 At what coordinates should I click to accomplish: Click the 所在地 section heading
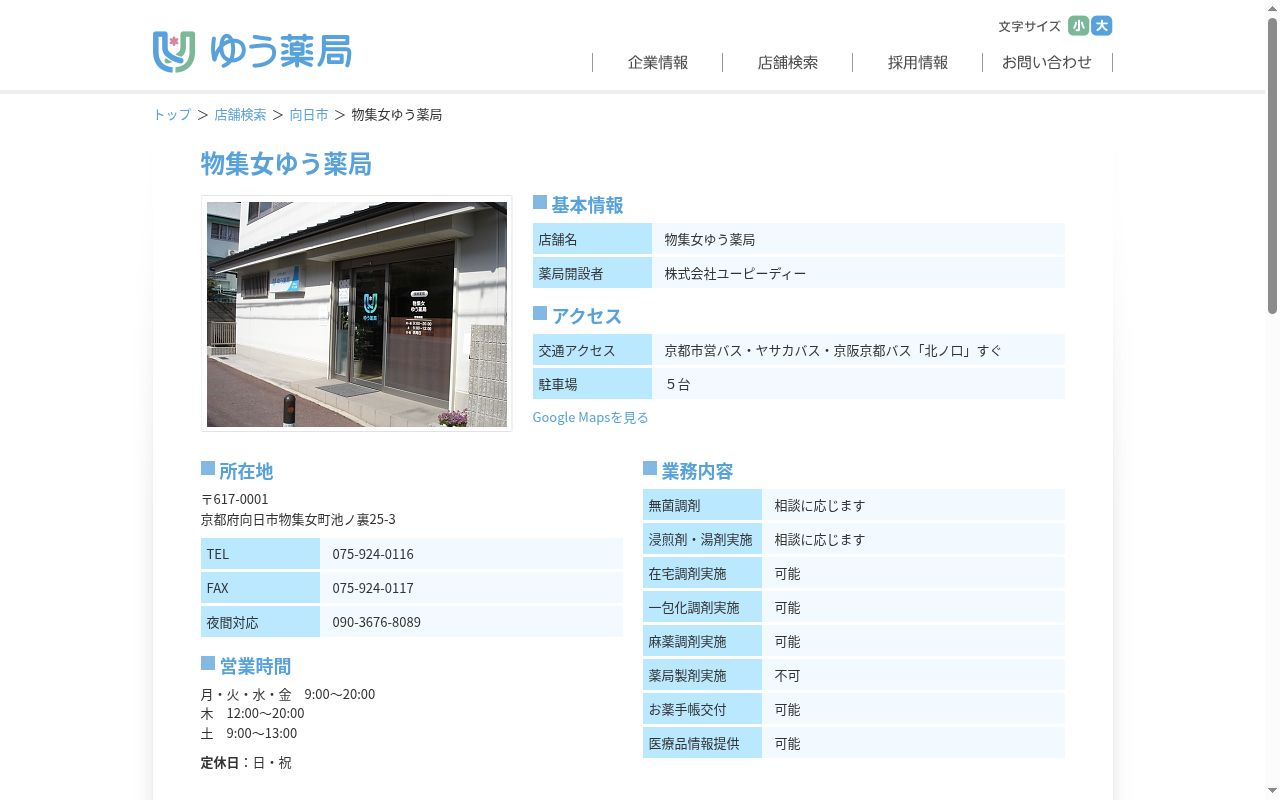click(x=246, y=471)
